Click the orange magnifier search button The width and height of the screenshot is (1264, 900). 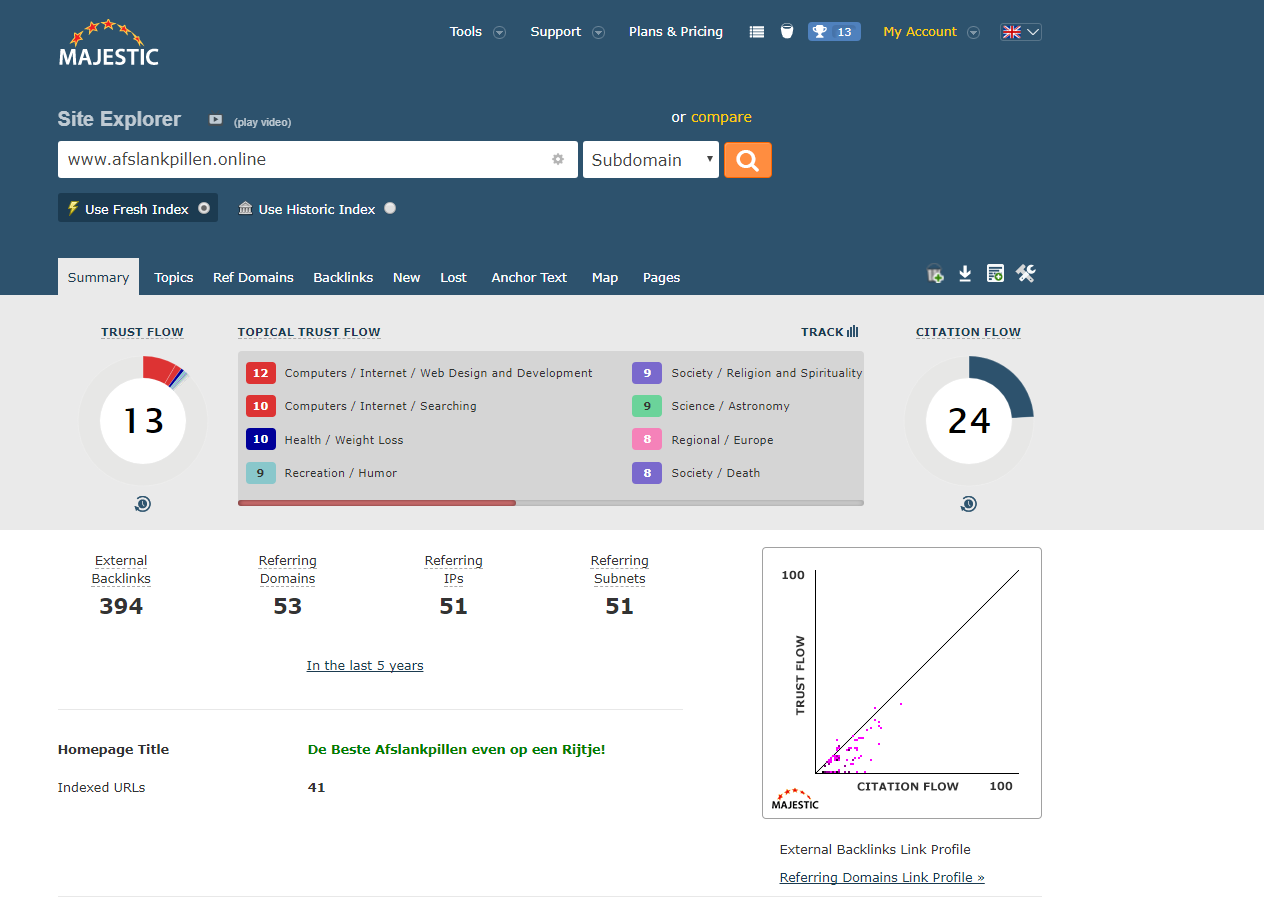(x=748, y=160)
